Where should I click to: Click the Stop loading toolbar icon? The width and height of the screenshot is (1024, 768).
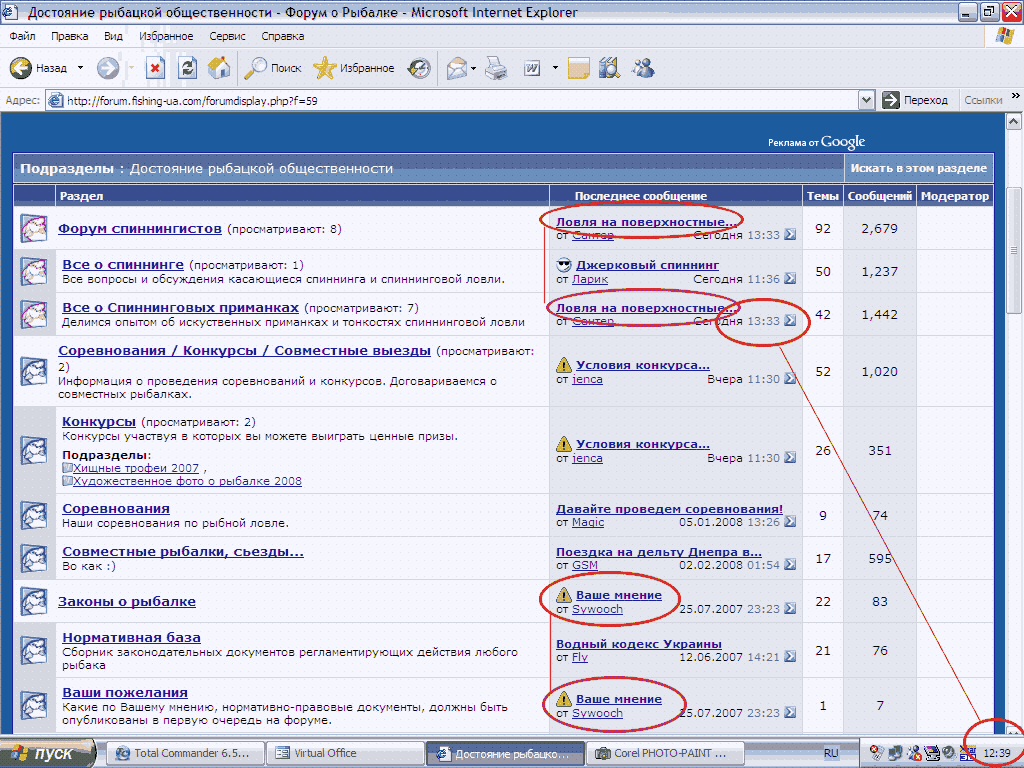pos(155,68)
